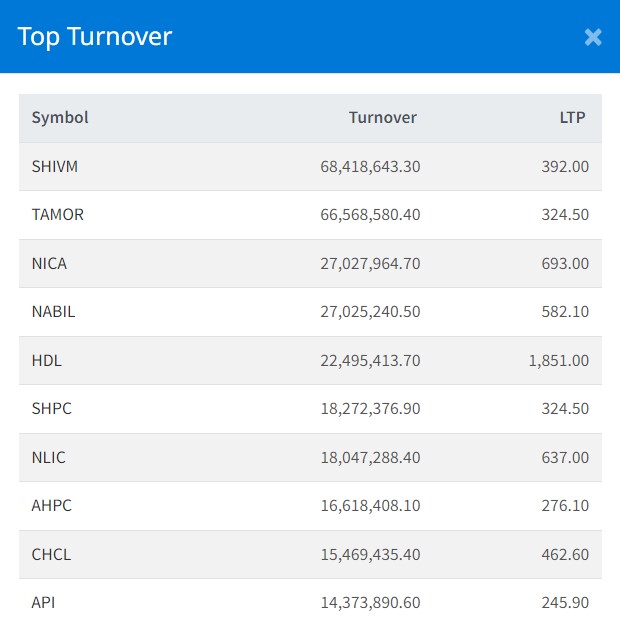The height and width of the screenshot is (622, 620).
Task: Click the LTP column header
Action: point(572,118)
